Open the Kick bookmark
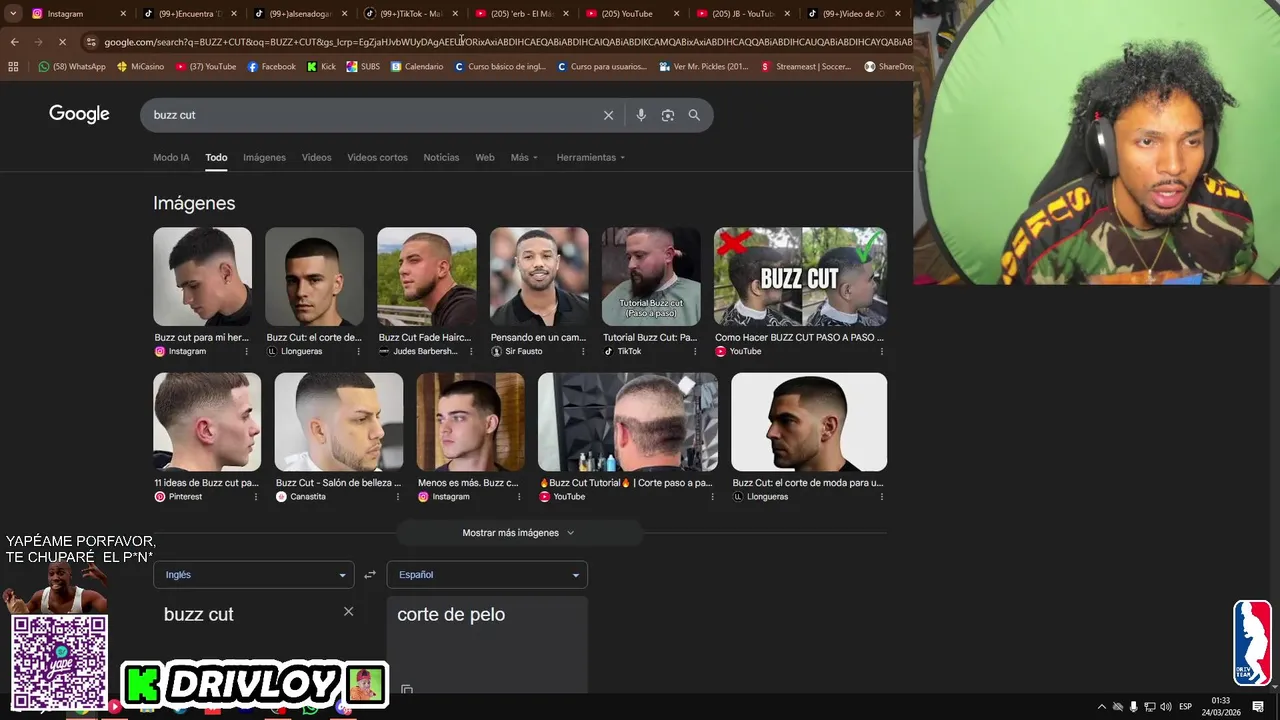This screenshot has height=720, width=1280. pos(321,67)
